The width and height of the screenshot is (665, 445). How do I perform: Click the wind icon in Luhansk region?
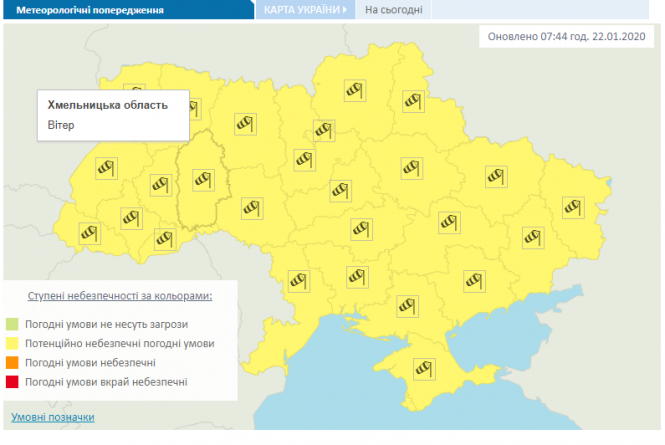[x=572, y=205]
